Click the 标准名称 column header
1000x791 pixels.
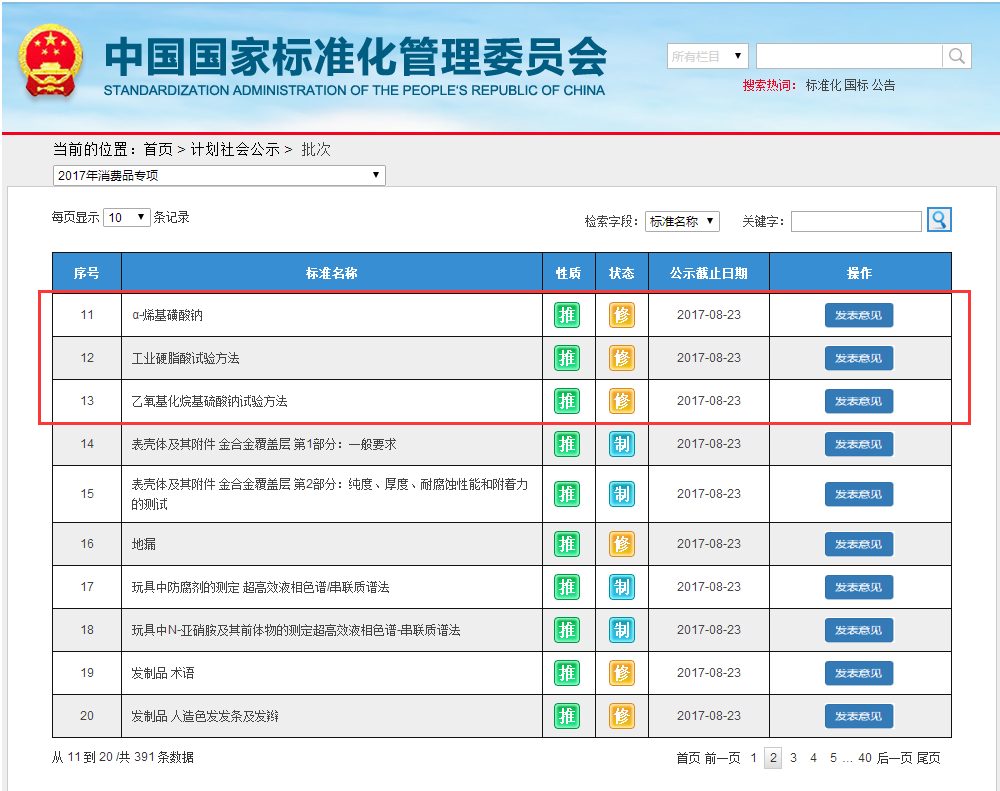pos(331,273)
